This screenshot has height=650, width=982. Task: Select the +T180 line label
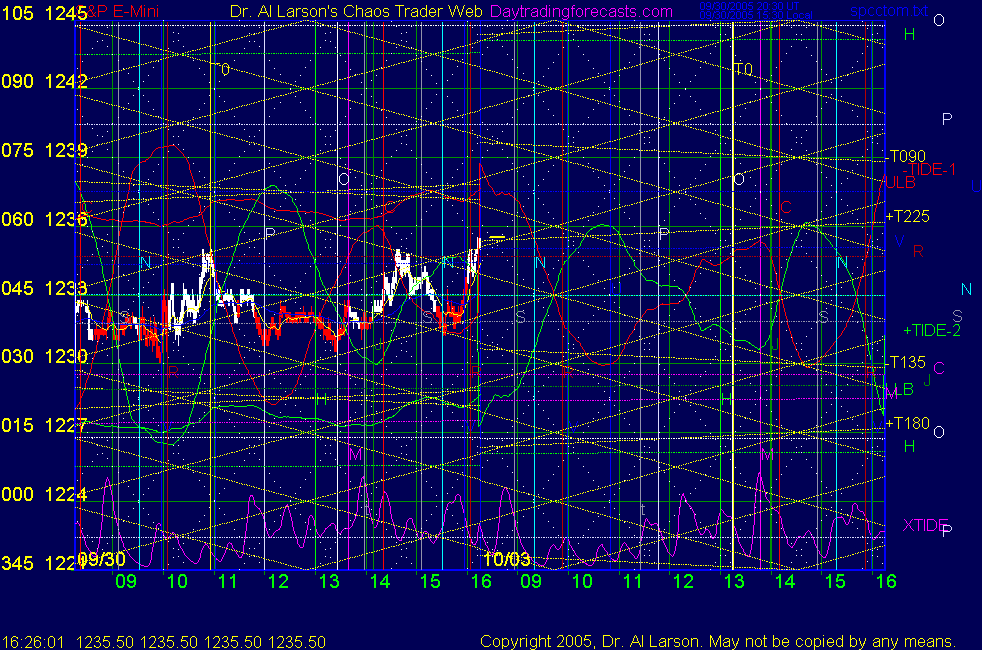(x=907, y=423)
